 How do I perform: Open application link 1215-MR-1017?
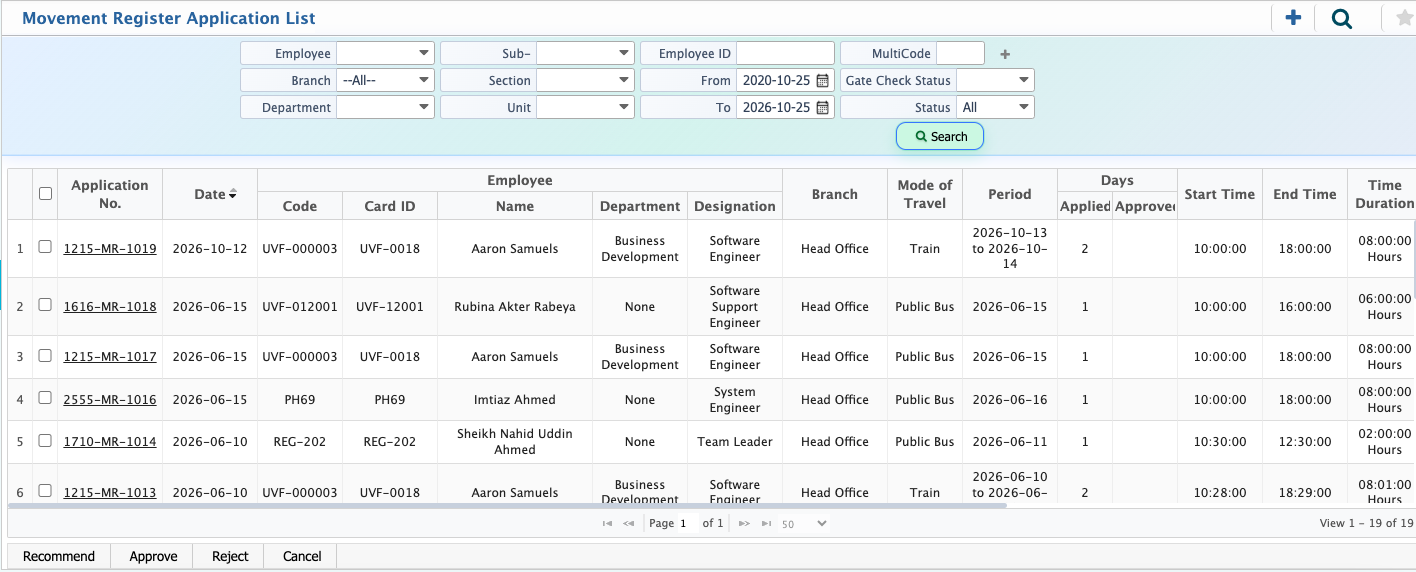click(110, 357)
